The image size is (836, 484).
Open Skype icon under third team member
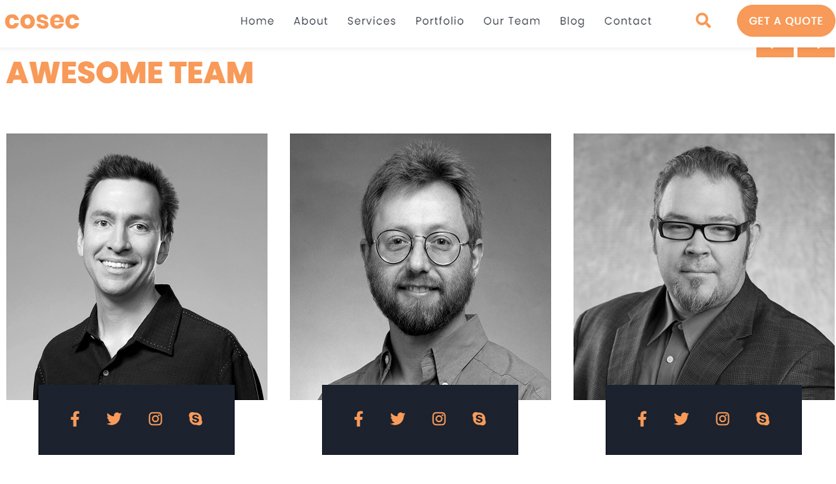[x=763, y=419]
